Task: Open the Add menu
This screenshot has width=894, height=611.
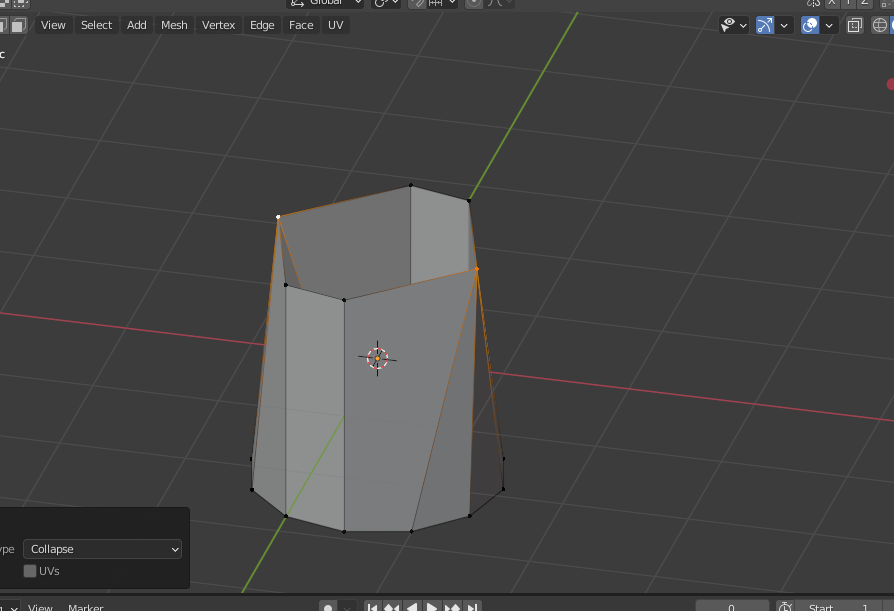Action: 137,25
